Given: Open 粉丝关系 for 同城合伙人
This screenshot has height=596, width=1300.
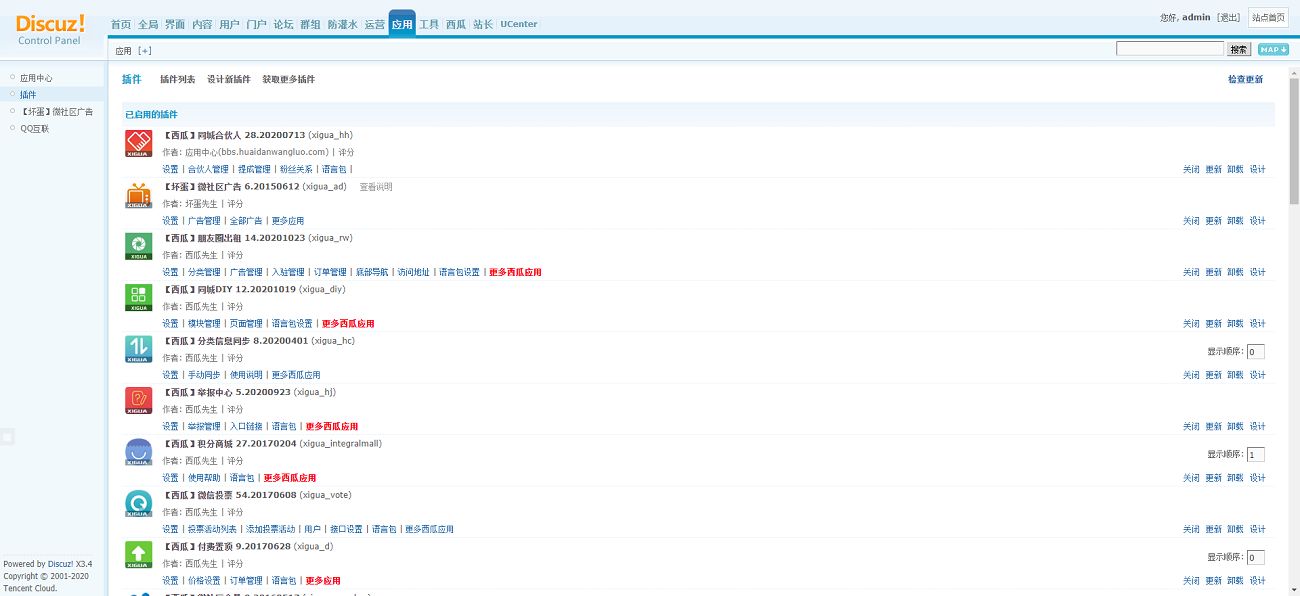Looking at the screenshot, I should coord(296,170).
